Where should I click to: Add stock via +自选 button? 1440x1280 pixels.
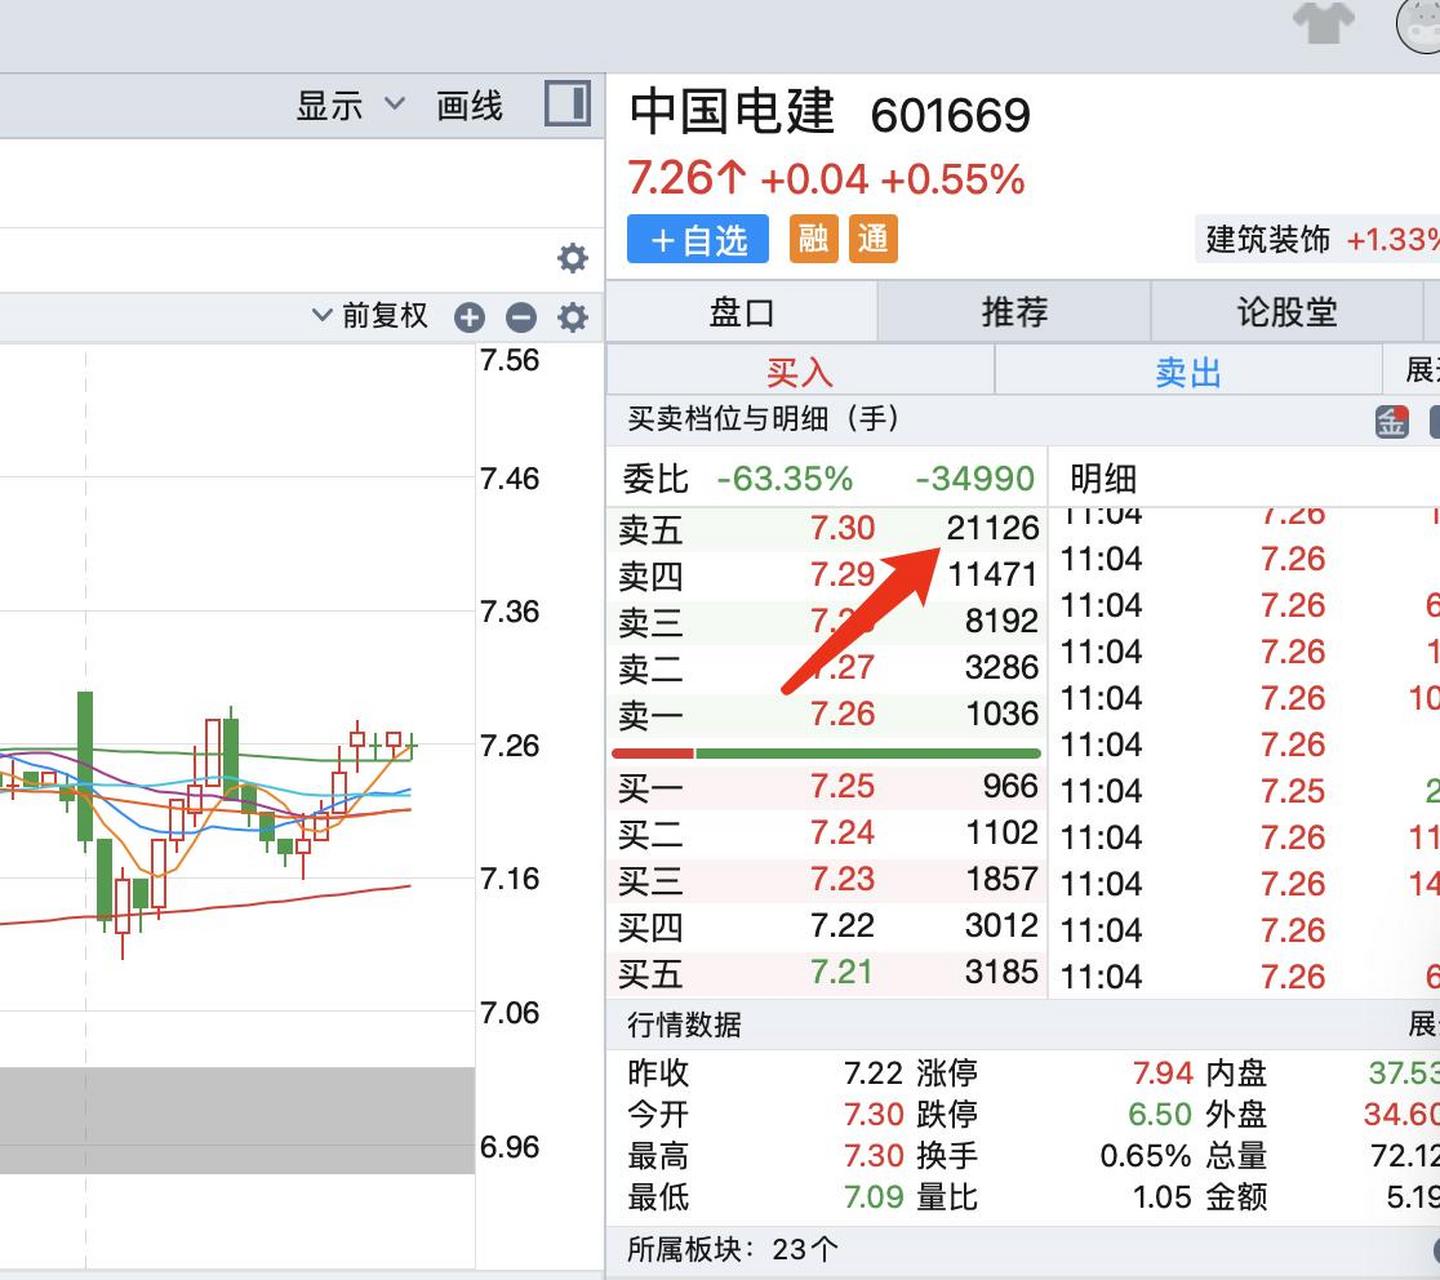pyautogui.click(x=698, y=239)
